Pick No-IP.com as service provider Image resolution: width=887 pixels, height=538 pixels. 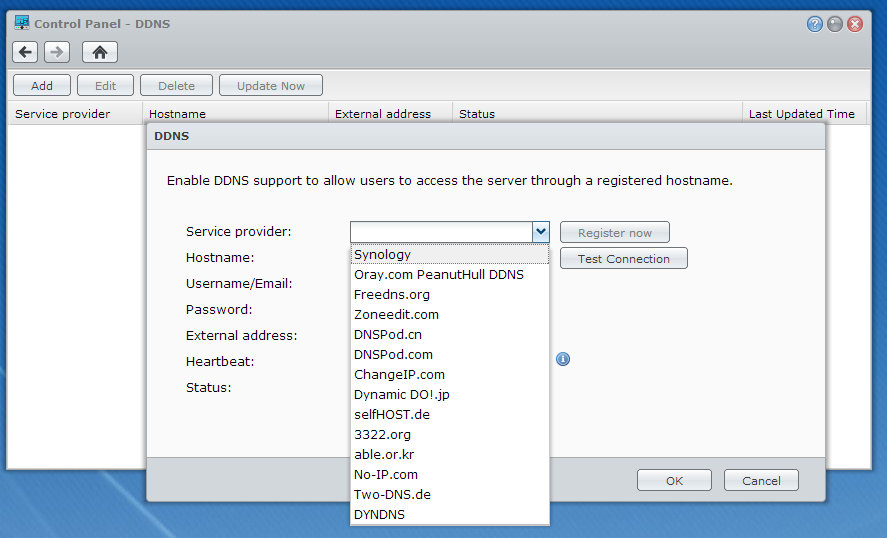pyautogui.click(x=450, y=474)
